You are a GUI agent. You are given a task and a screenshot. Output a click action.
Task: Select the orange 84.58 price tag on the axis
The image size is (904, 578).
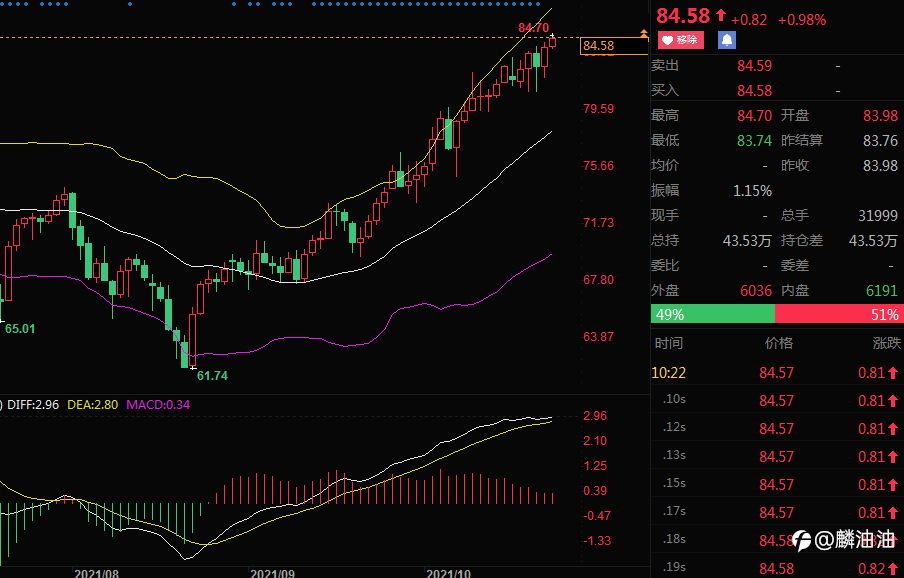point(614,46)
